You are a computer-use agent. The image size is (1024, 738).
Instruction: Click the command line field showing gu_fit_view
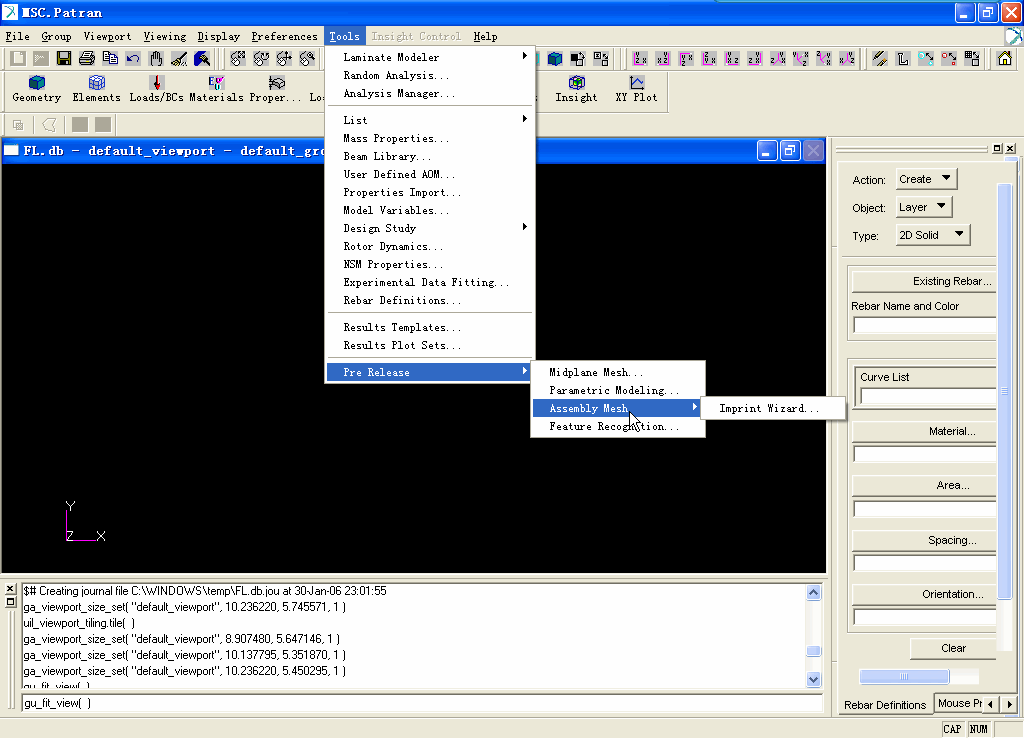[x=421, y=703]
